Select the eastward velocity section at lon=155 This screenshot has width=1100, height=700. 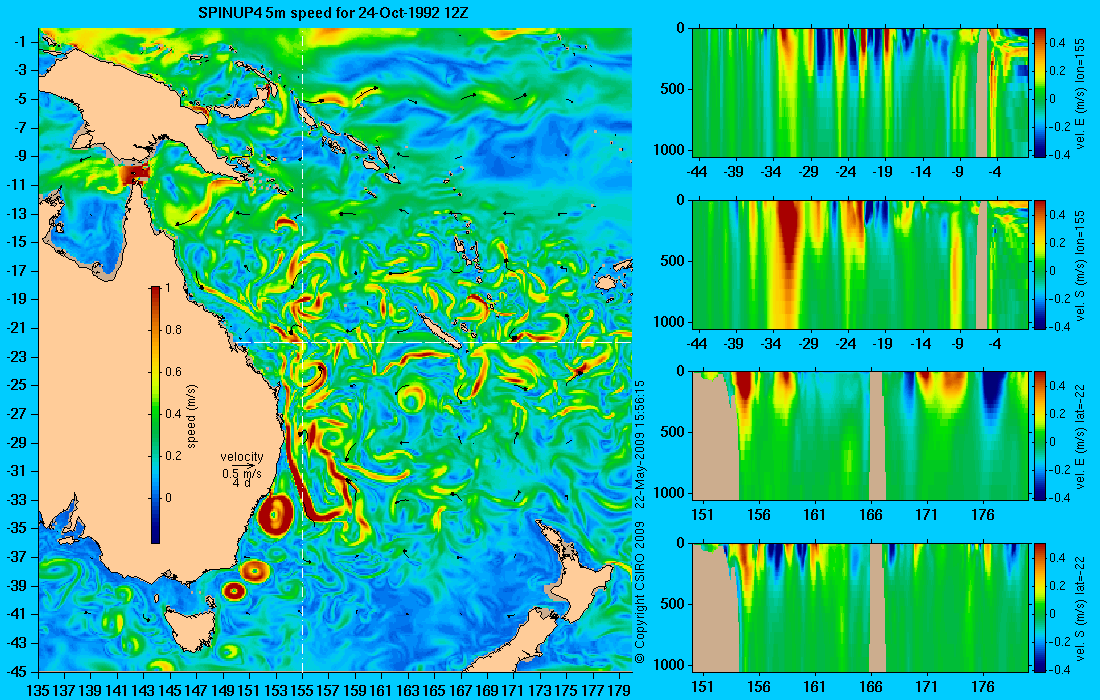(x=860, y=93)
